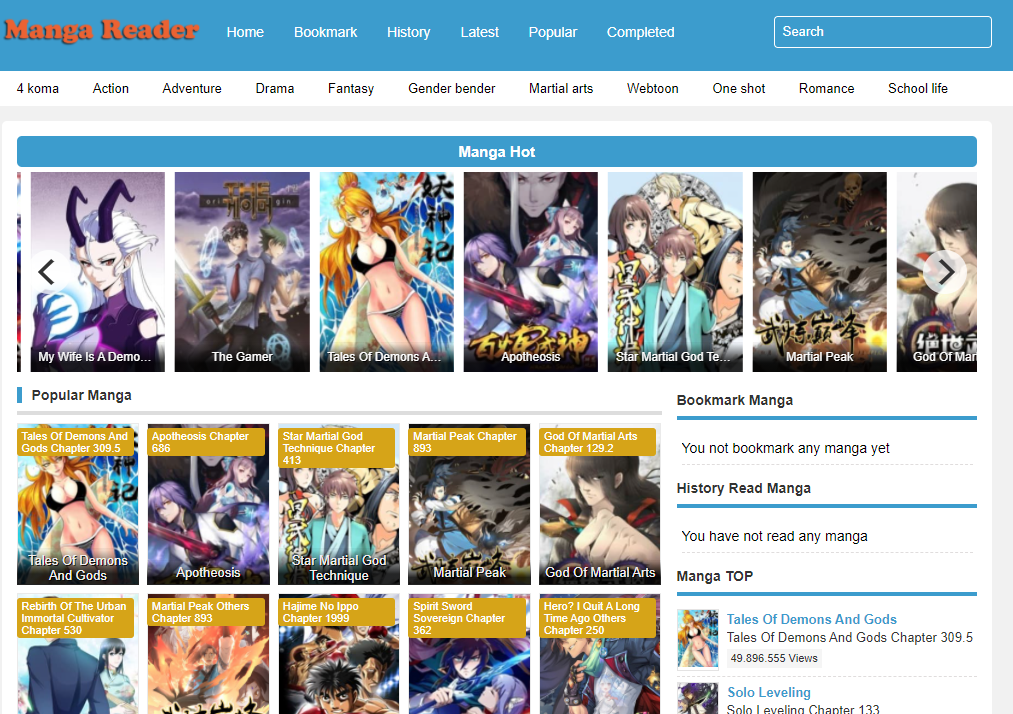The width and height of the screenshot is (1013, 714).
Task: Open Martial Peak Chapter 893 badge
Action: pyautogui.click(x=467, y=442)
